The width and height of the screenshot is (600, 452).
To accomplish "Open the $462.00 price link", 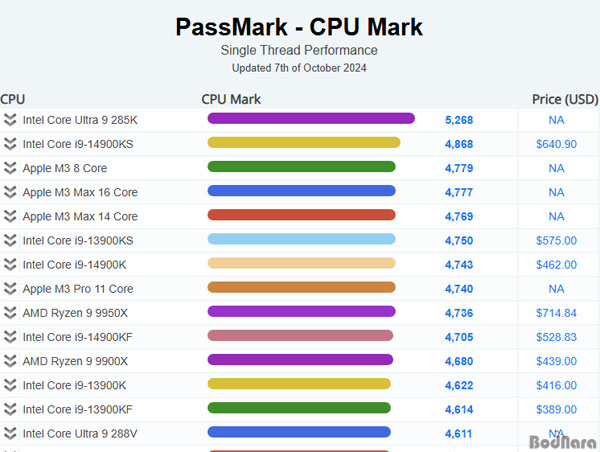I will point(556,265).
